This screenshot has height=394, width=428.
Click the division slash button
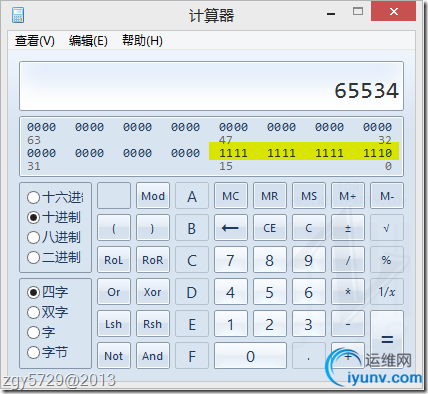pyautogui.click(x=348, y=260)
